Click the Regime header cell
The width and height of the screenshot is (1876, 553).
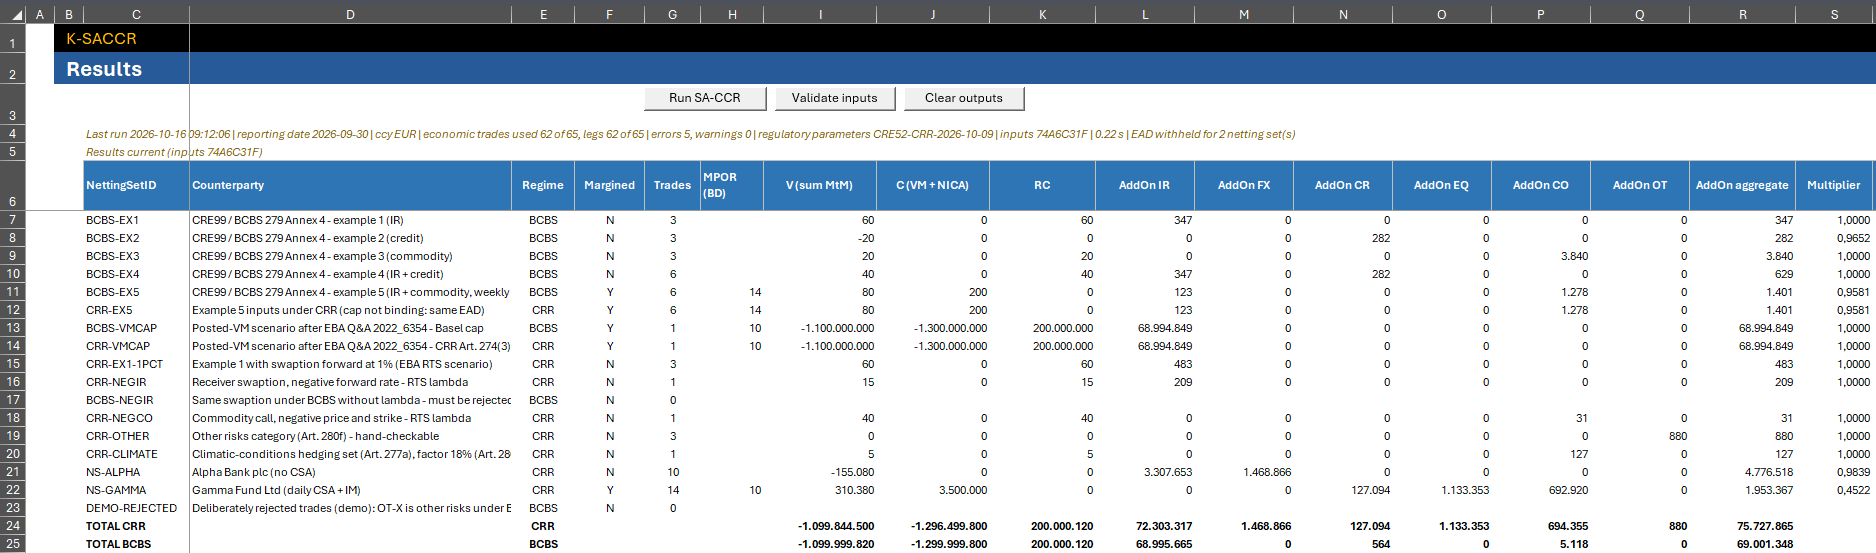[543, 185]
